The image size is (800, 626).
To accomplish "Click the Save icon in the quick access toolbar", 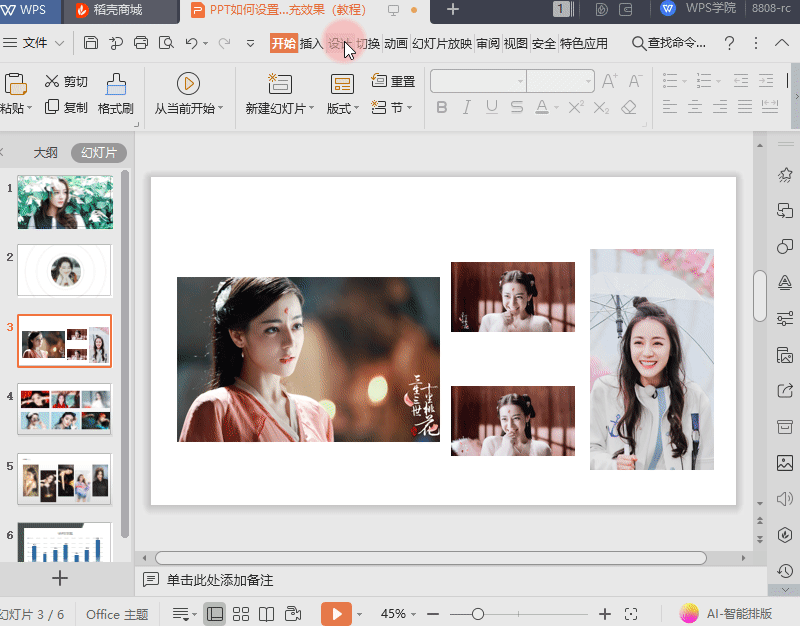I will [x=90, y=43].
